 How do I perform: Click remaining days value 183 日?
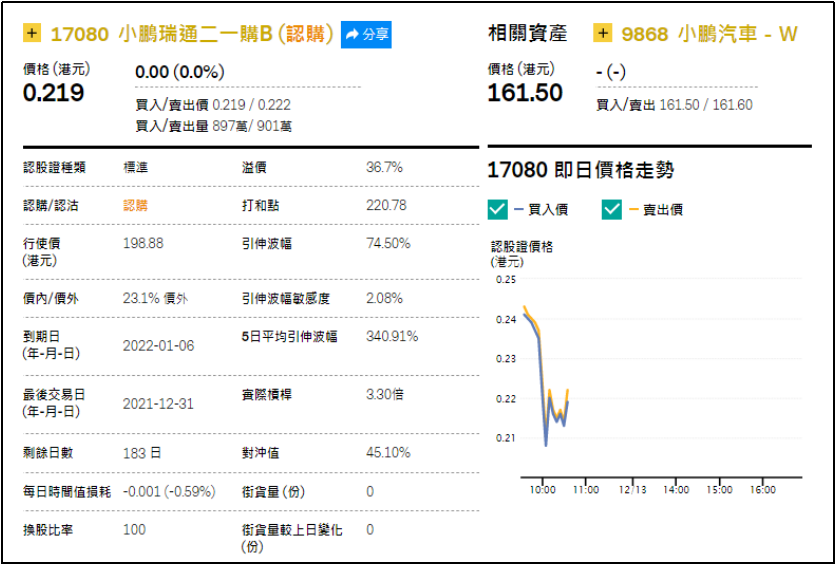pyautogui.click(x=142, y=453)
